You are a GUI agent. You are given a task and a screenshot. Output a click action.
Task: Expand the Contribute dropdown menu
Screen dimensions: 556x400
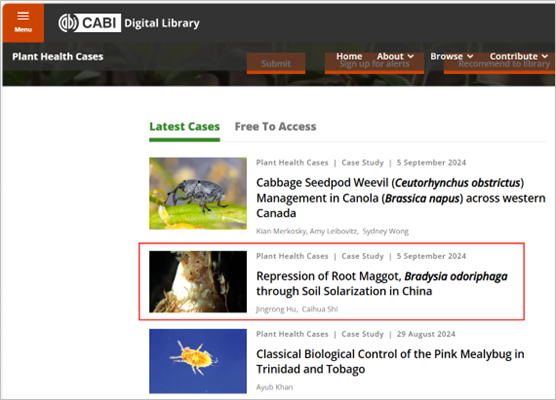pos(519,56)
